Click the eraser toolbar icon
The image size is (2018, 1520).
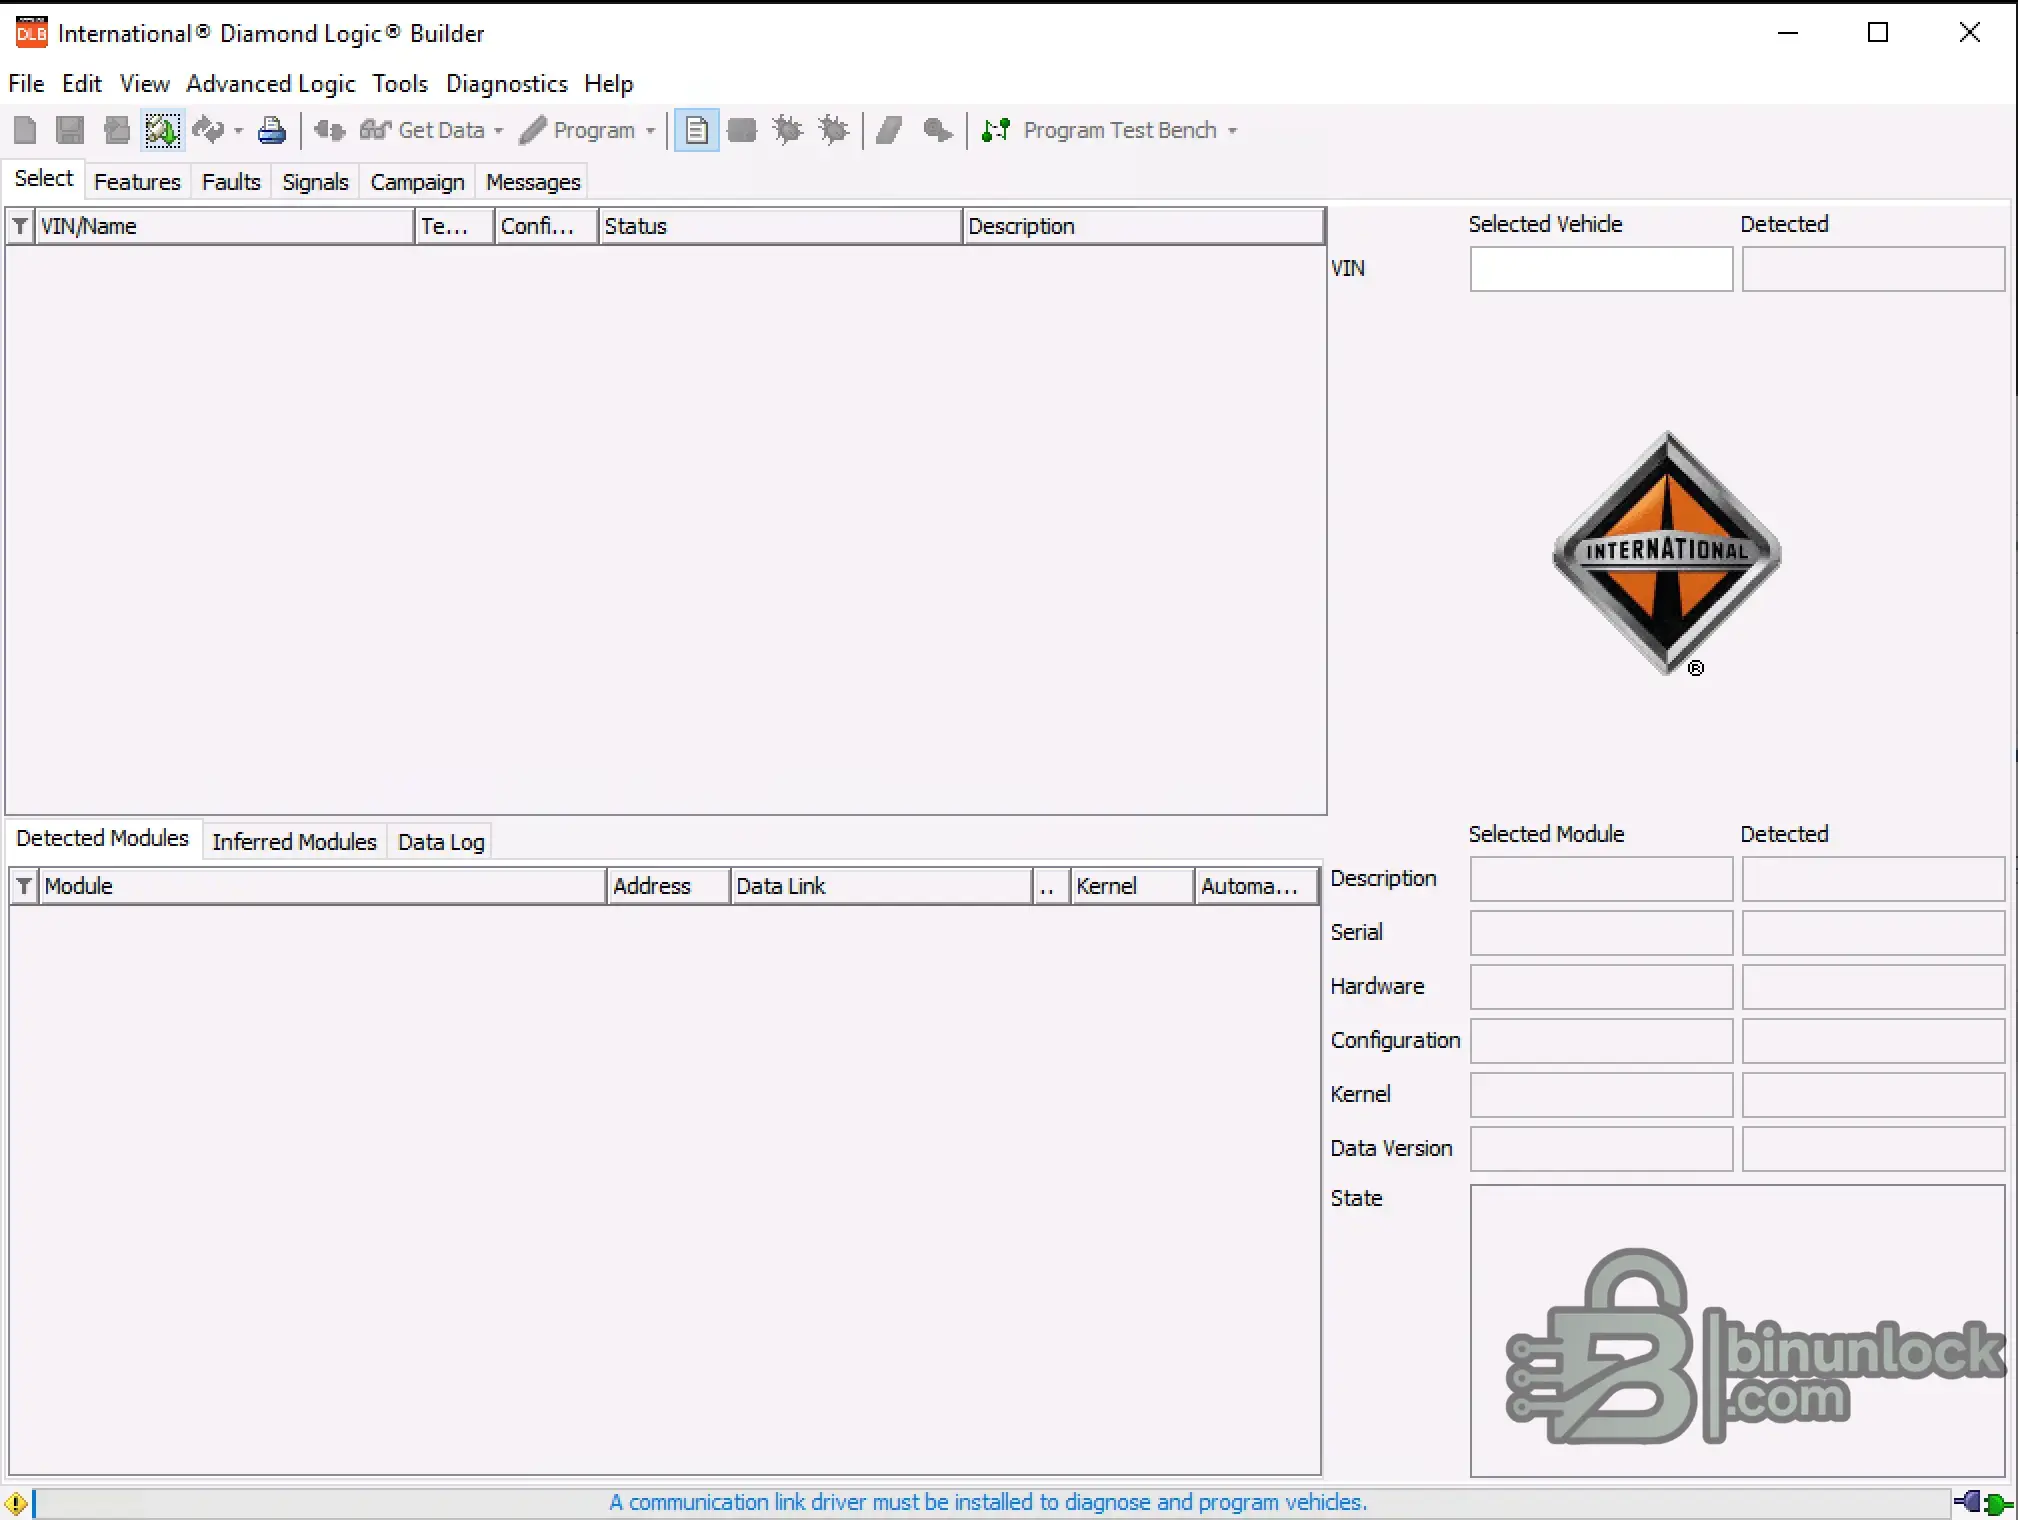tap(889, 130)
